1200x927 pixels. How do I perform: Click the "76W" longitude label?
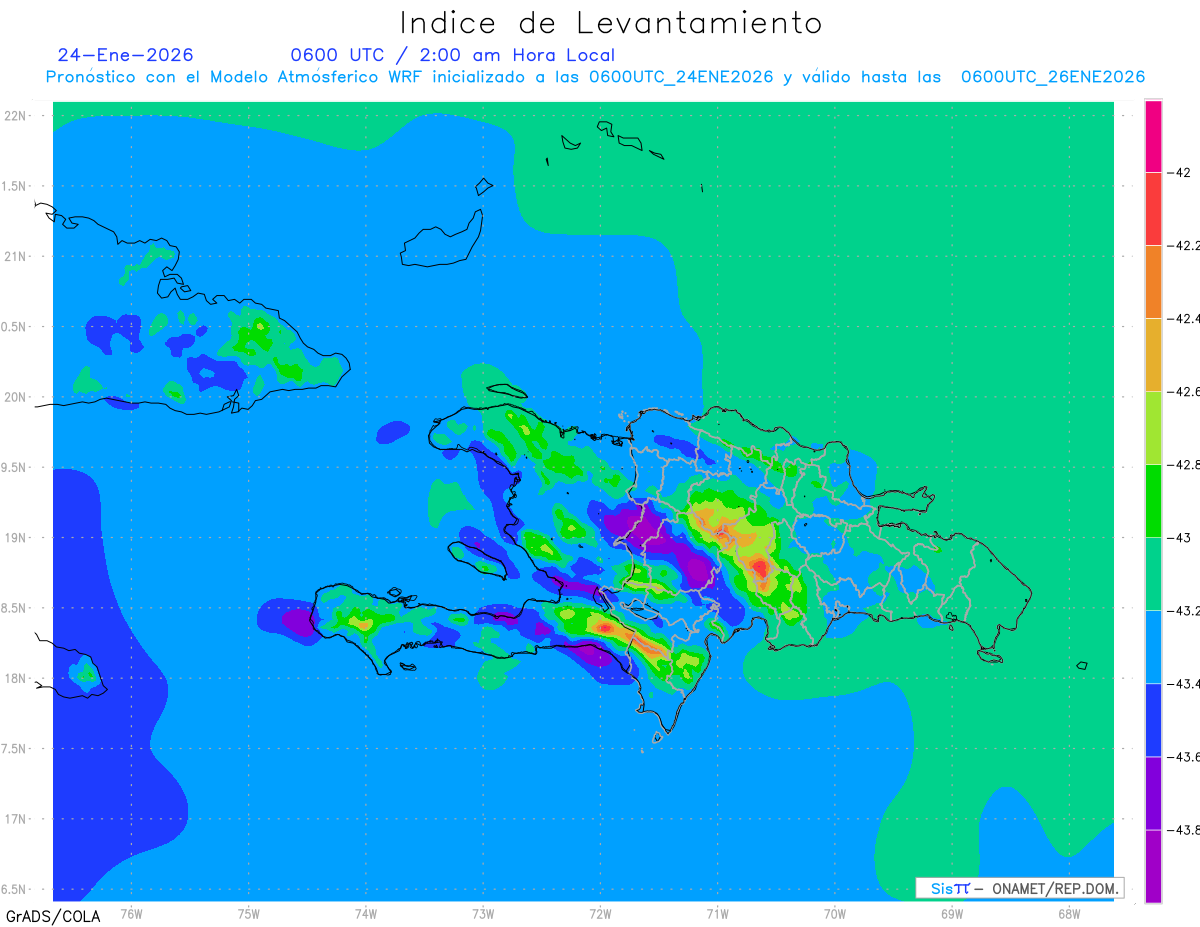click(132, 913)
